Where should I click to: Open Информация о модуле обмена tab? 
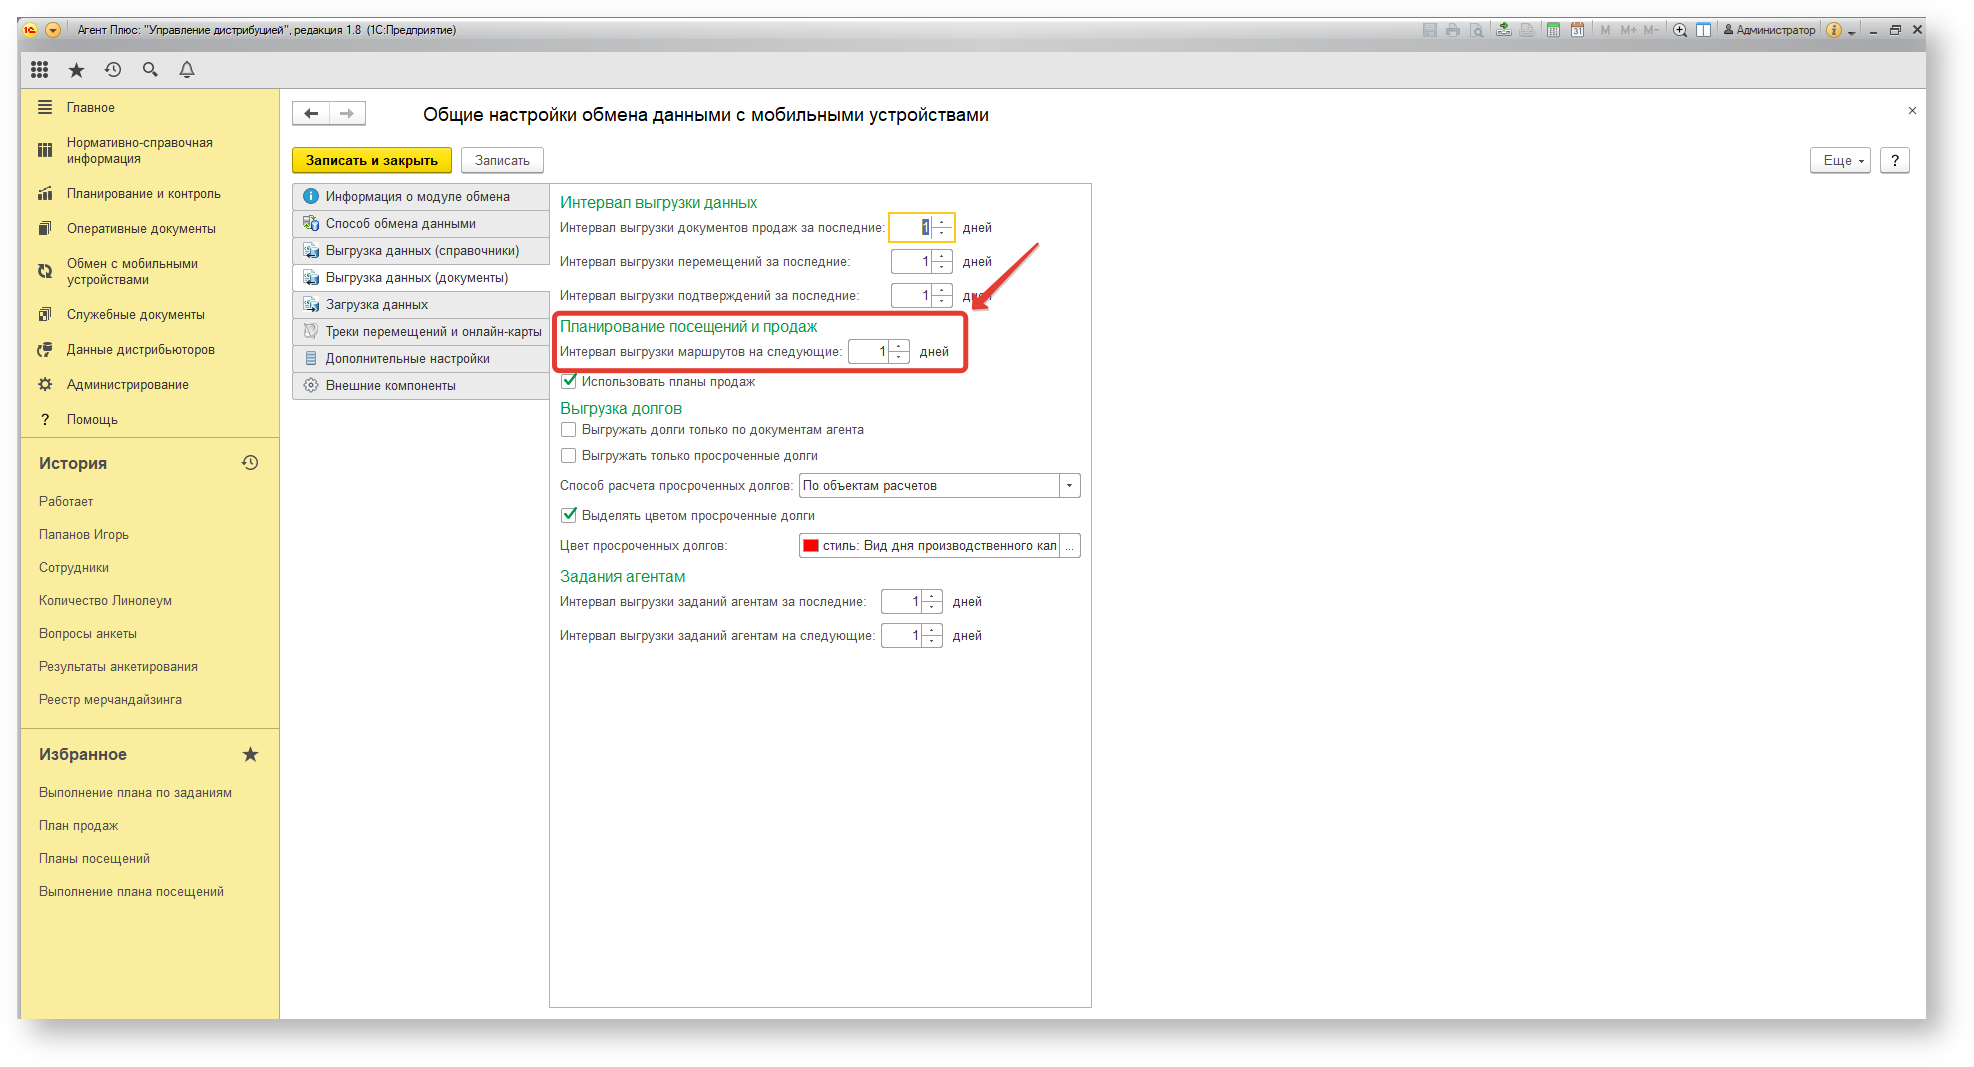421,197
